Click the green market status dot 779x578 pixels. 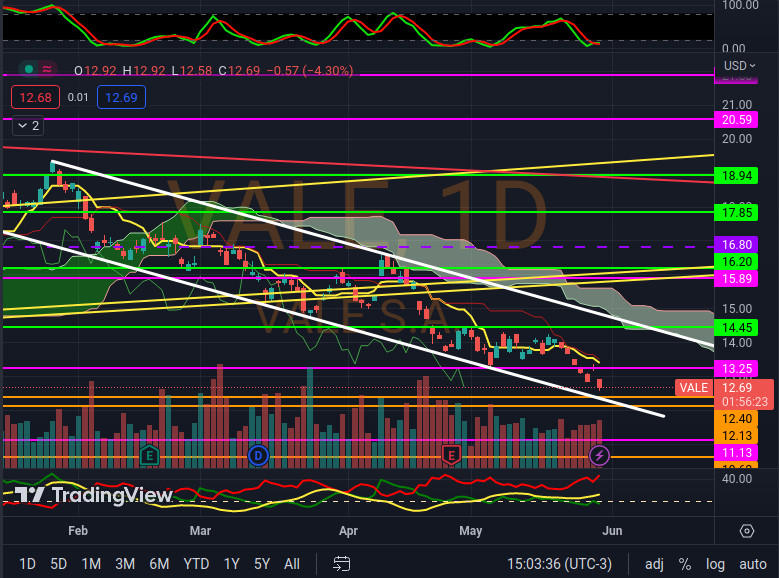click(31, 69)
